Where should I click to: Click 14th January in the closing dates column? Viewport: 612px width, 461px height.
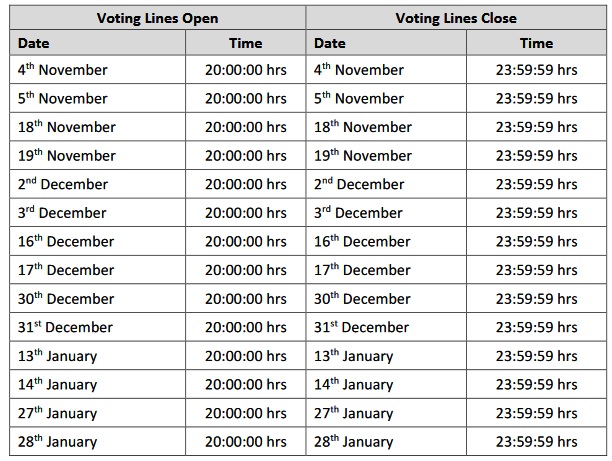(x=354, y=385)
